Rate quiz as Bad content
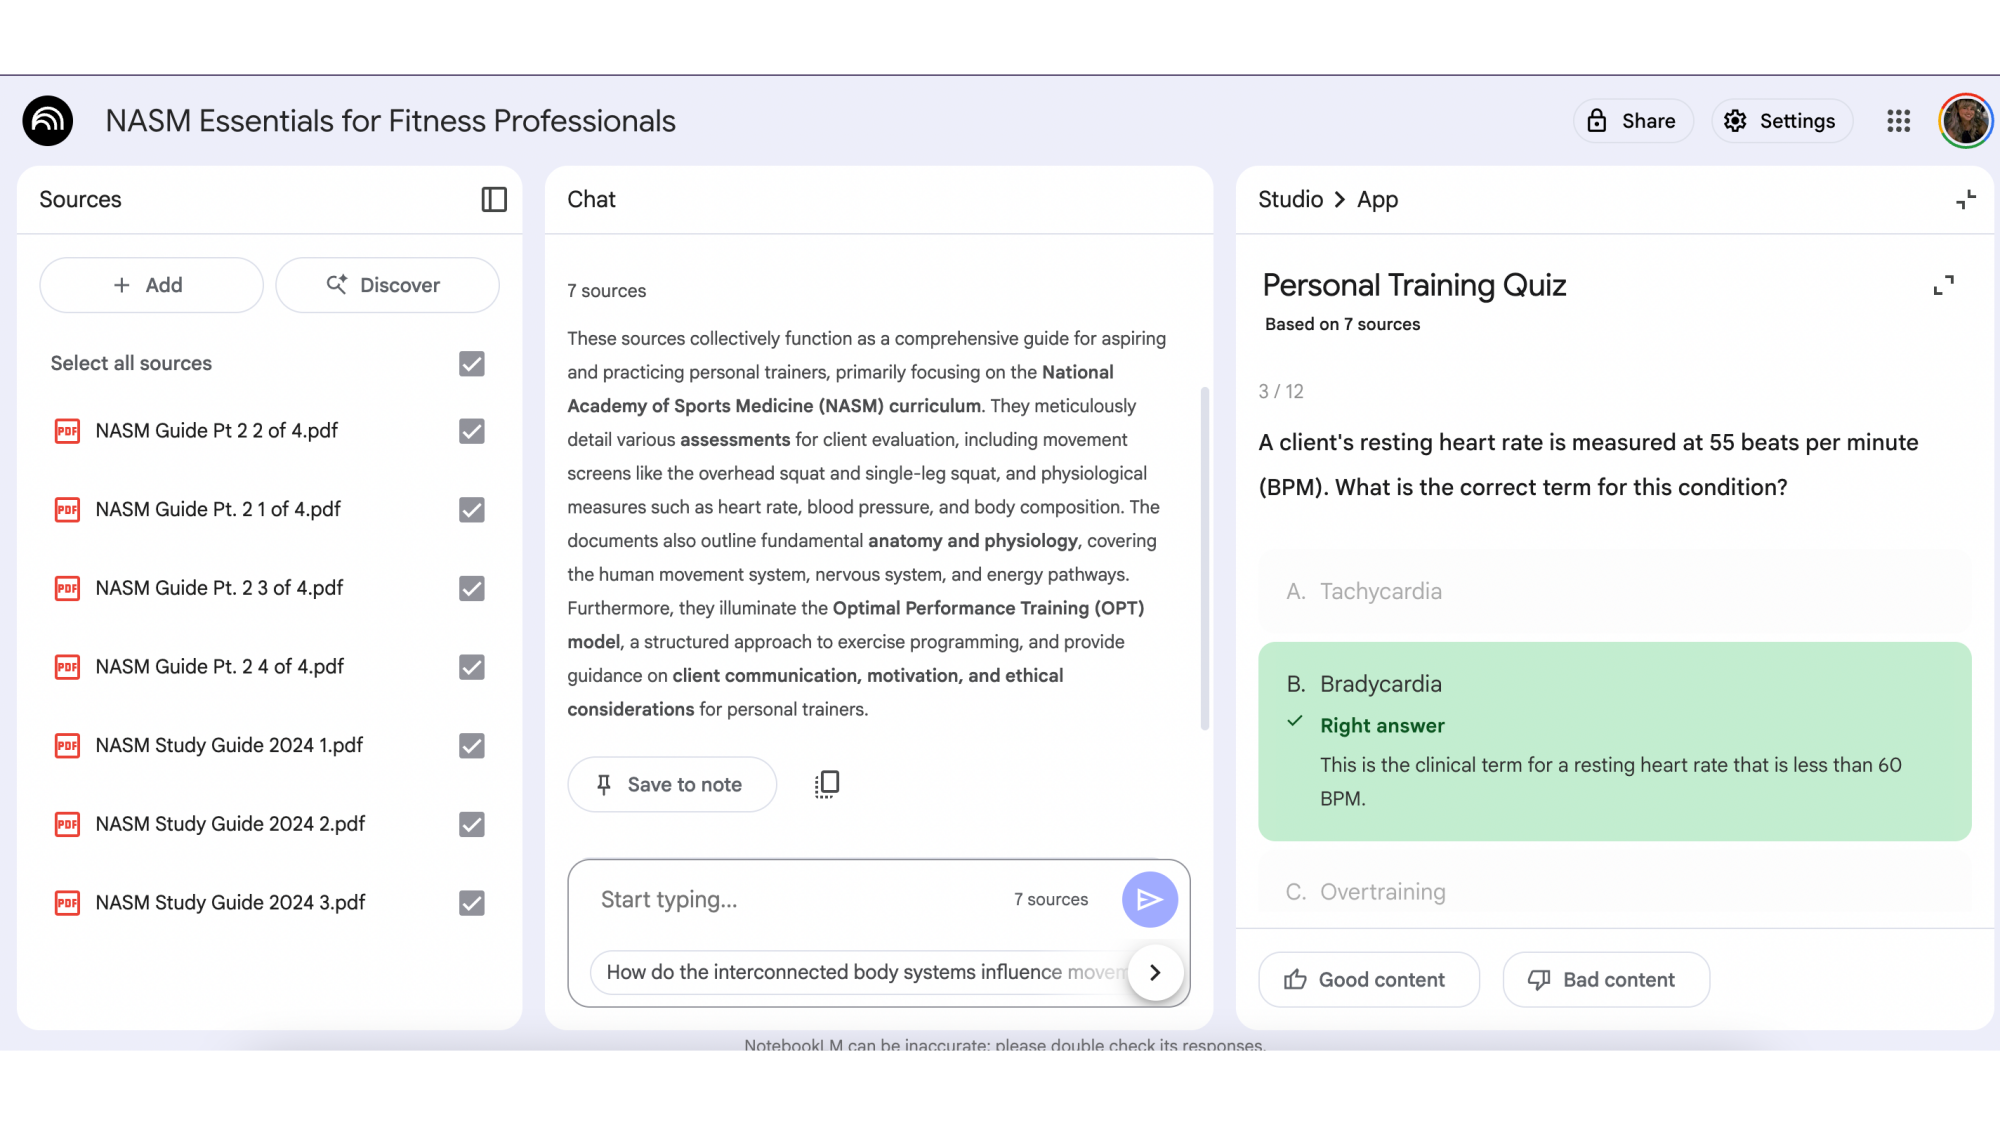This screenshot has width=2000, height=1125. point(1605,980)
